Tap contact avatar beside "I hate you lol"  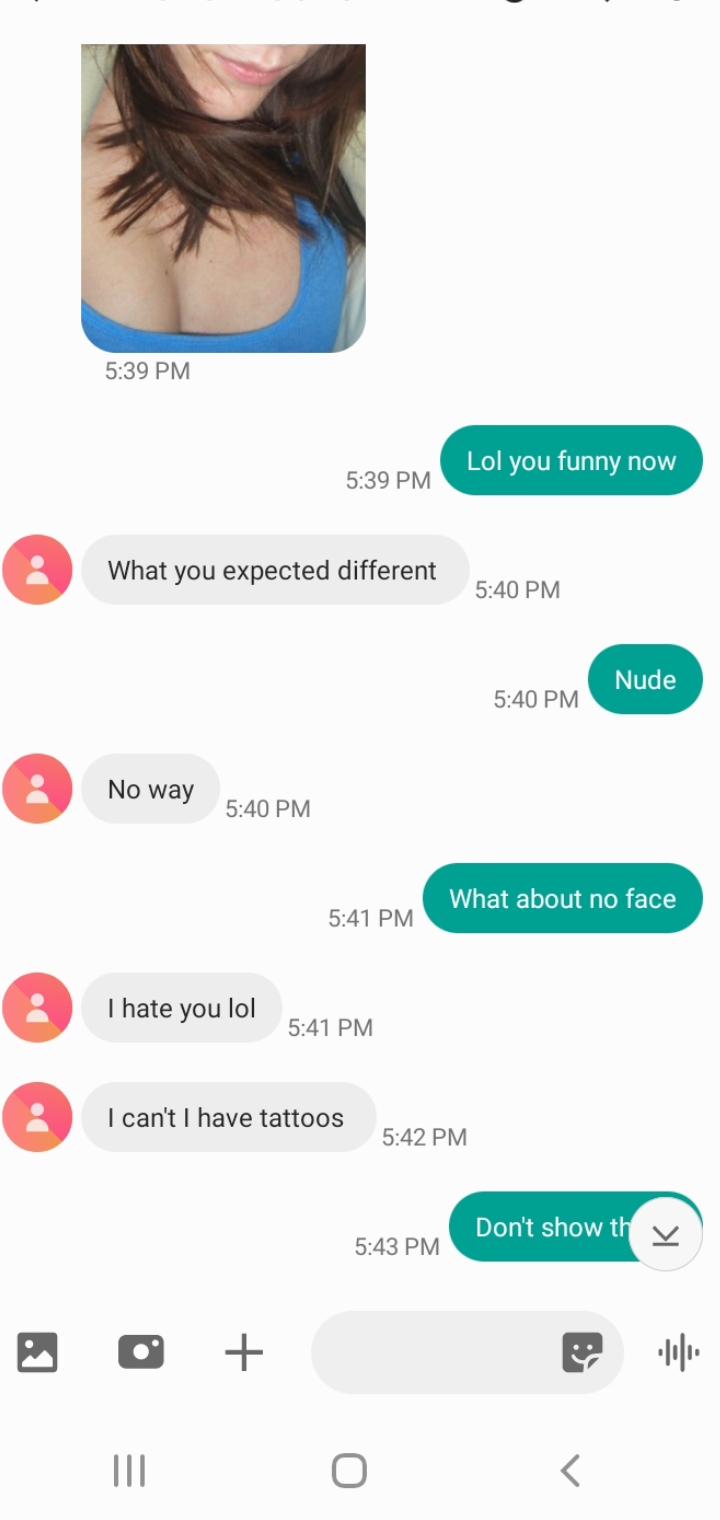(37, 1008)
